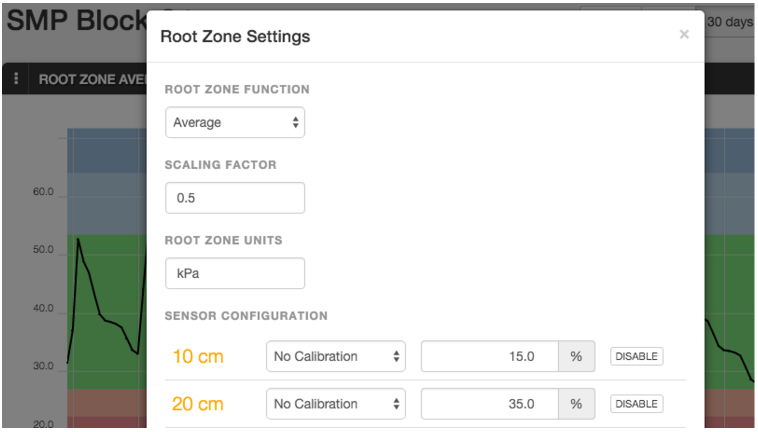Open the Root Zone Function dropdown
Image resolution: width=758 pixels, height=432 pixels.
pos(235,122)
